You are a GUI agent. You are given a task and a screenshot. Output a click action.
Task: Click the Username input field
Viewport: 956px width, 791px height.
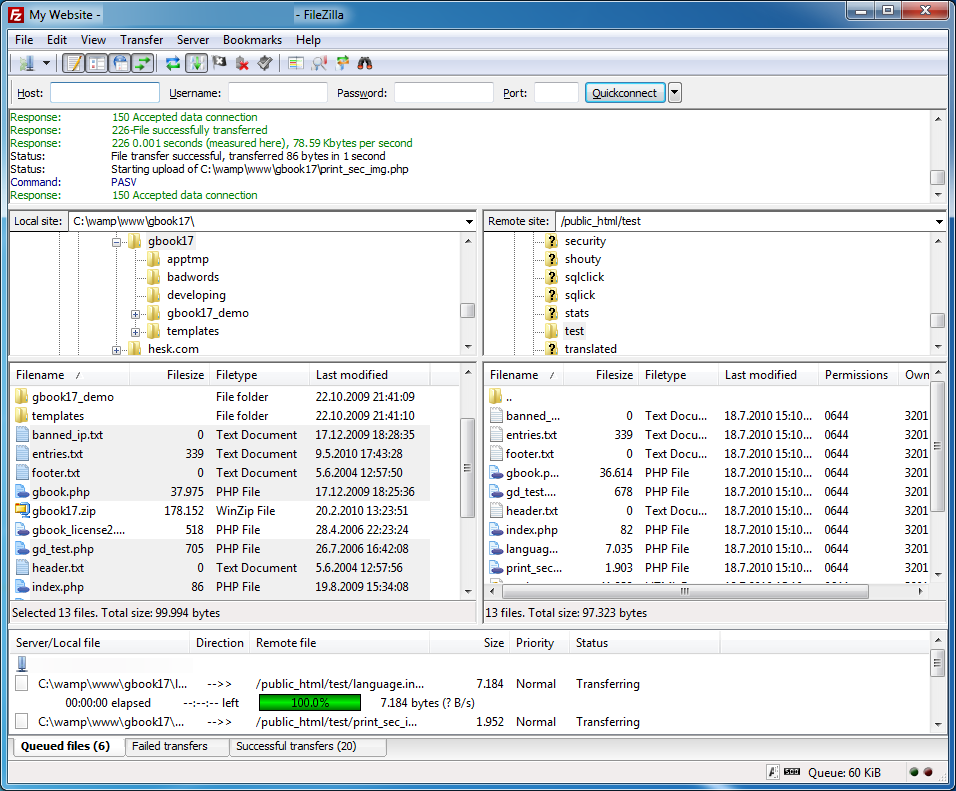[278, 93]
